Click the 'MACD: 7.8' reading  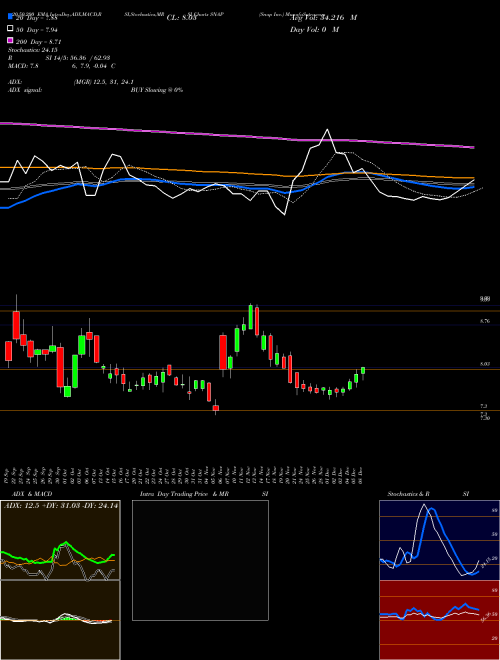pos(23,66)
